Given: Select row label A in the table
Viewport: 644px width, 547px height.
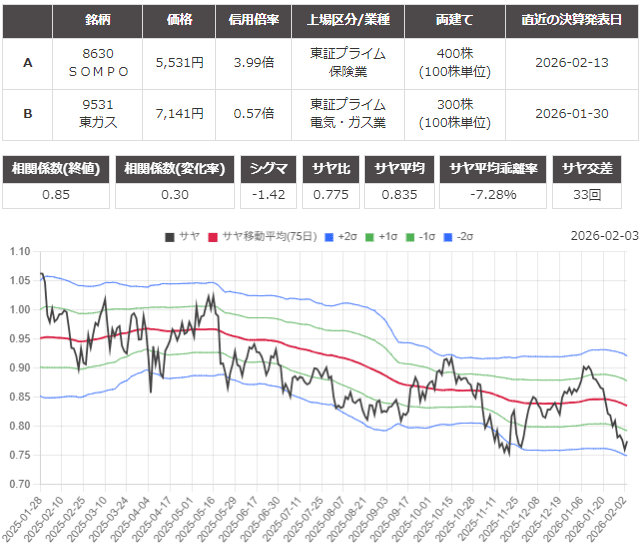Looking at the screenshot, I should pyautogui.click(x=28, y=62).
